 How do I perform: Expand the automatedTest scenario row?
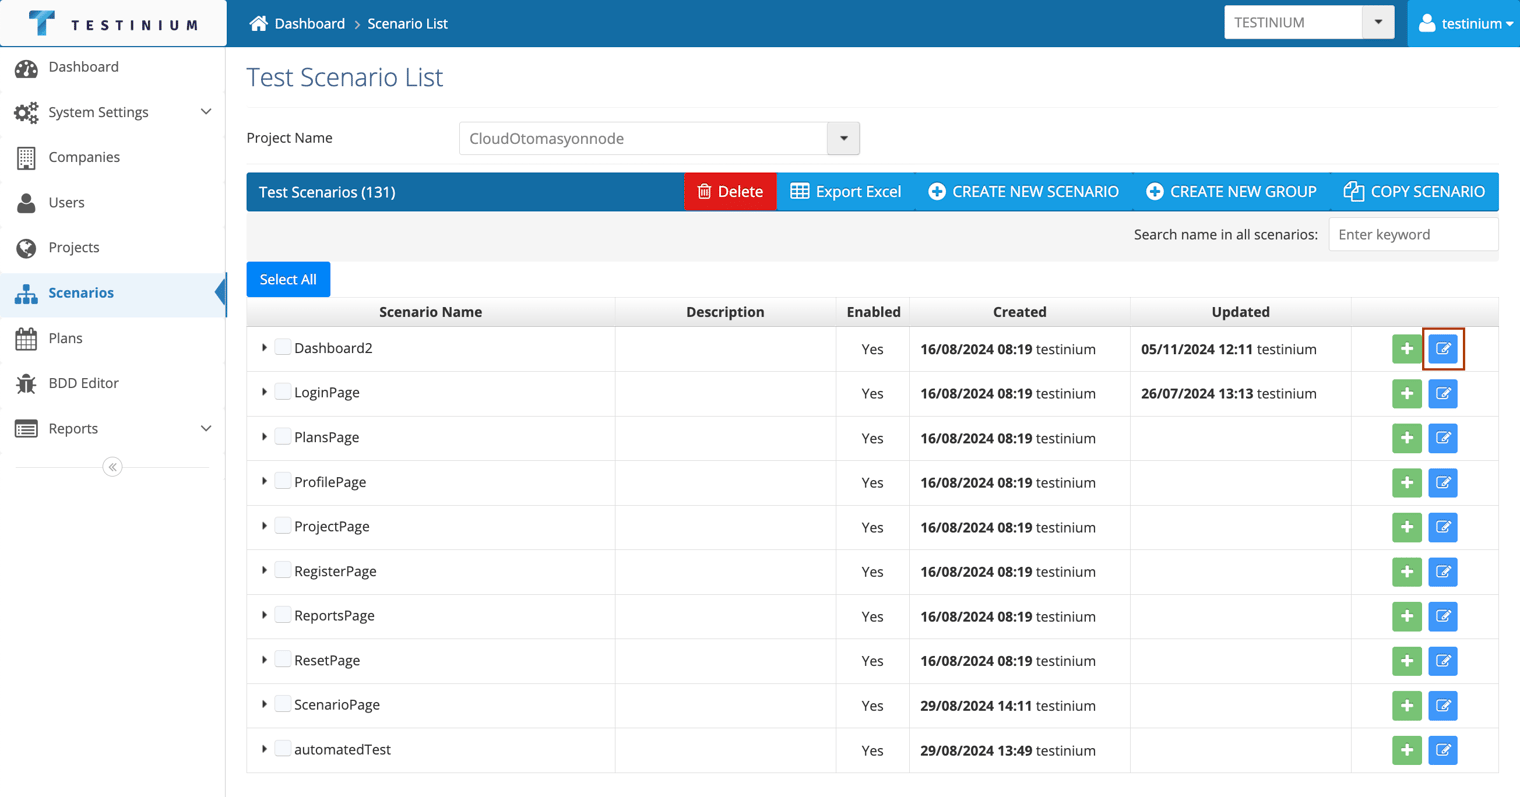264,749
